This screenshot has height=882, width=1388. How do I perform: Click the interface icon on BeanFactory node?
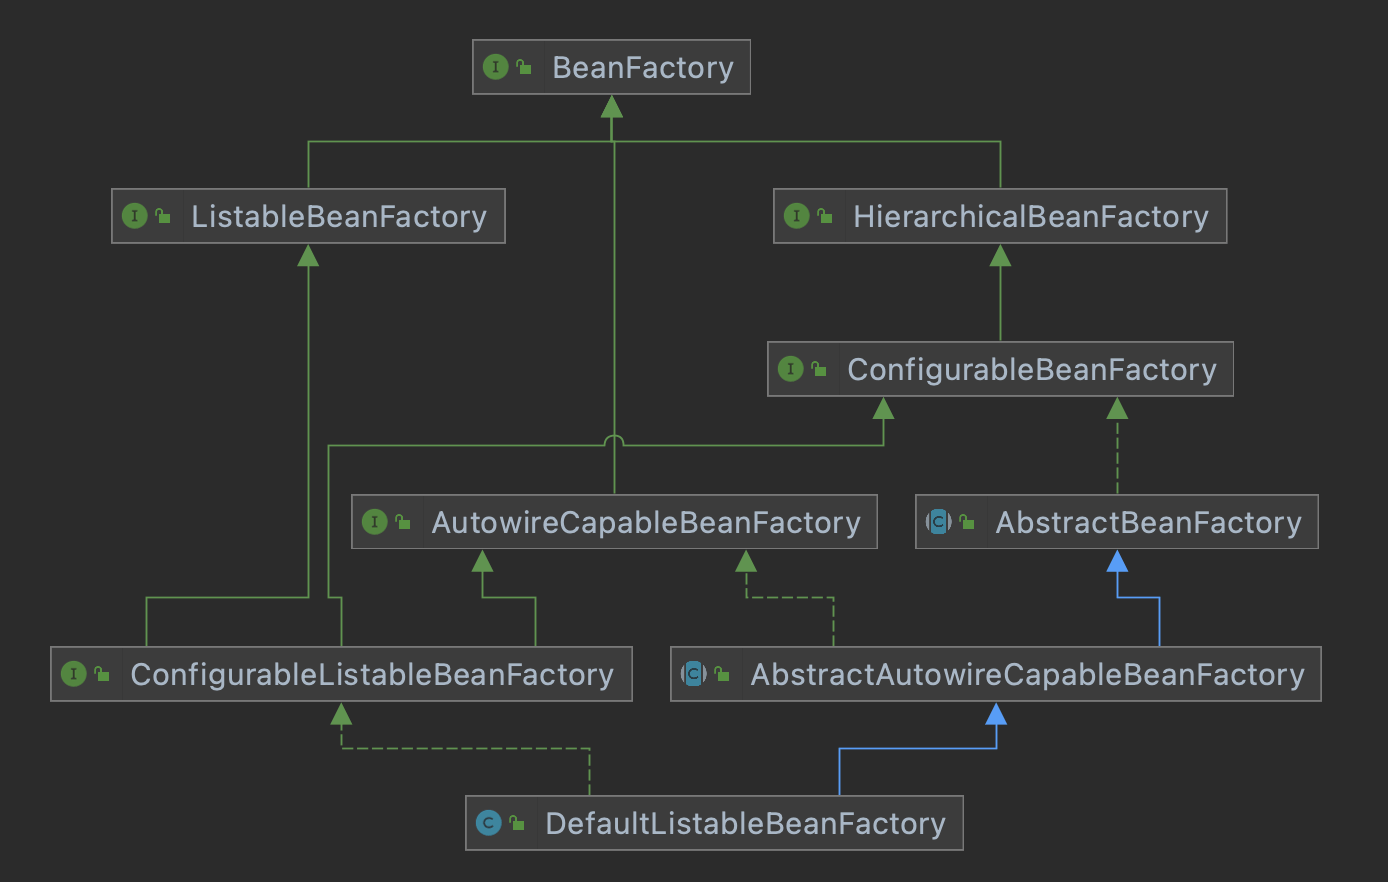(496, 67)
